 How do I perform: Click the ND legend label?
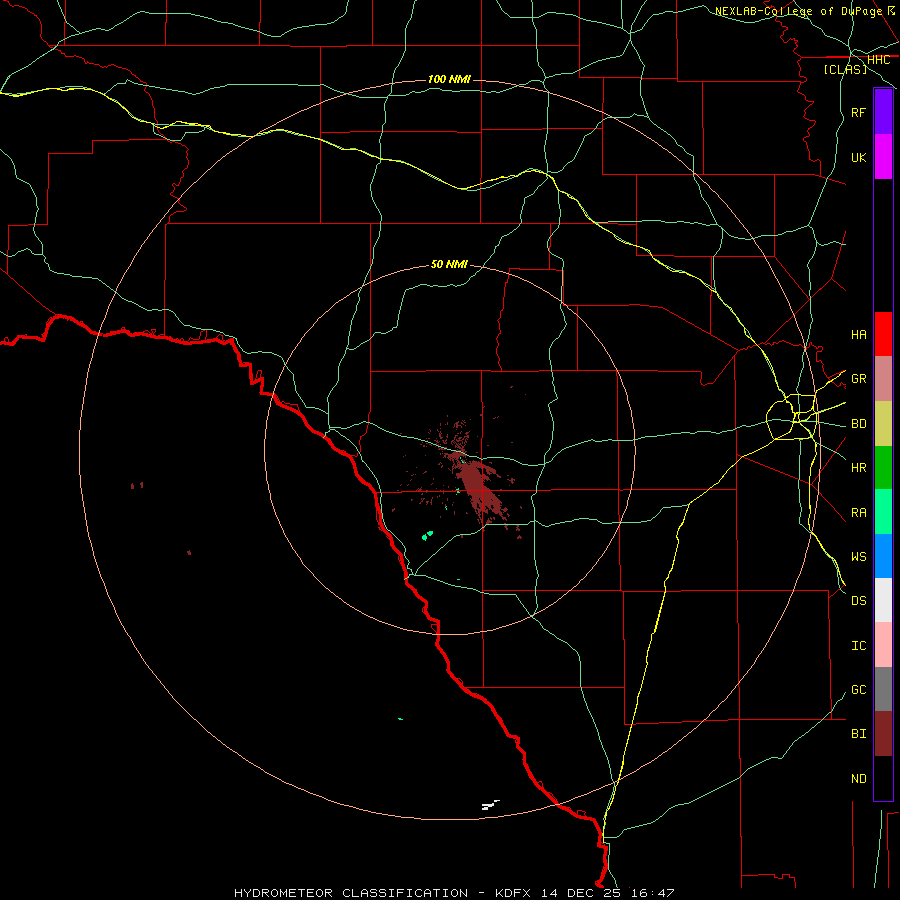pyautogui.click(x=859, y=778)
